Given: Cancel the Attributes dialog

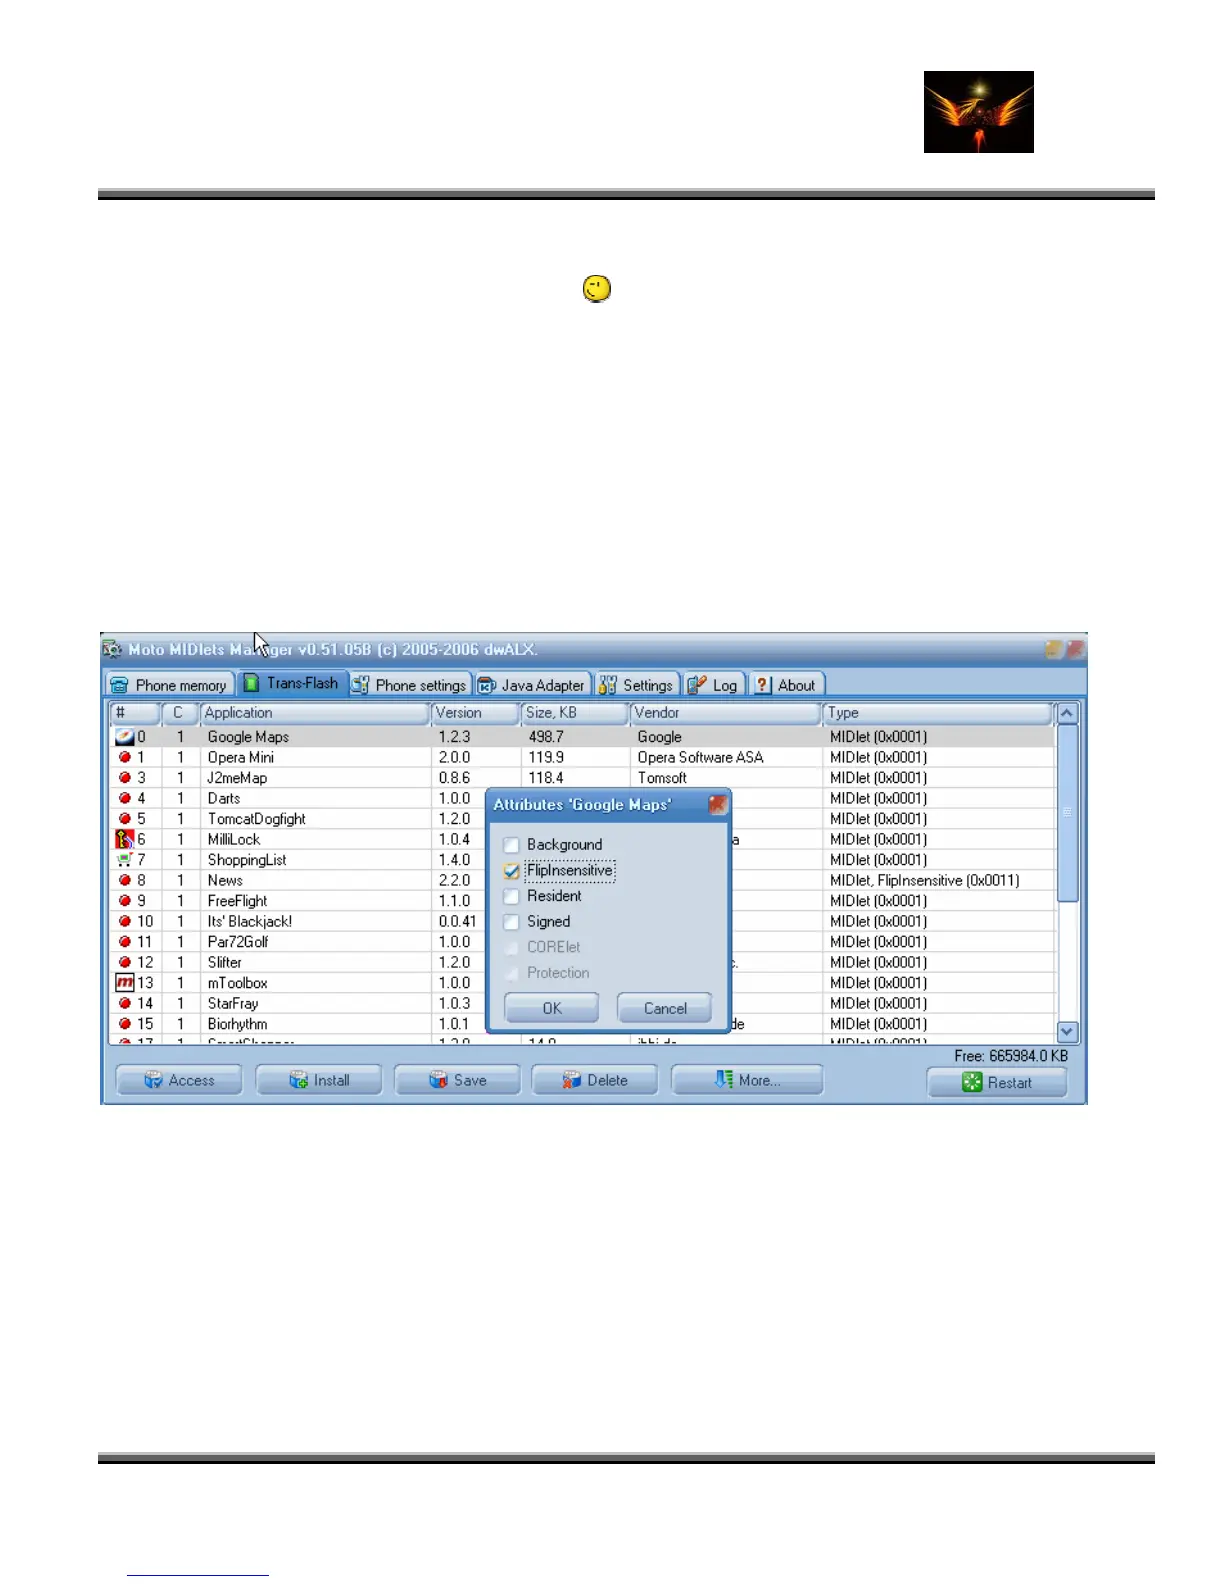Looking at the screenshot, I should pyautogui.click(x=665, y=1008).
